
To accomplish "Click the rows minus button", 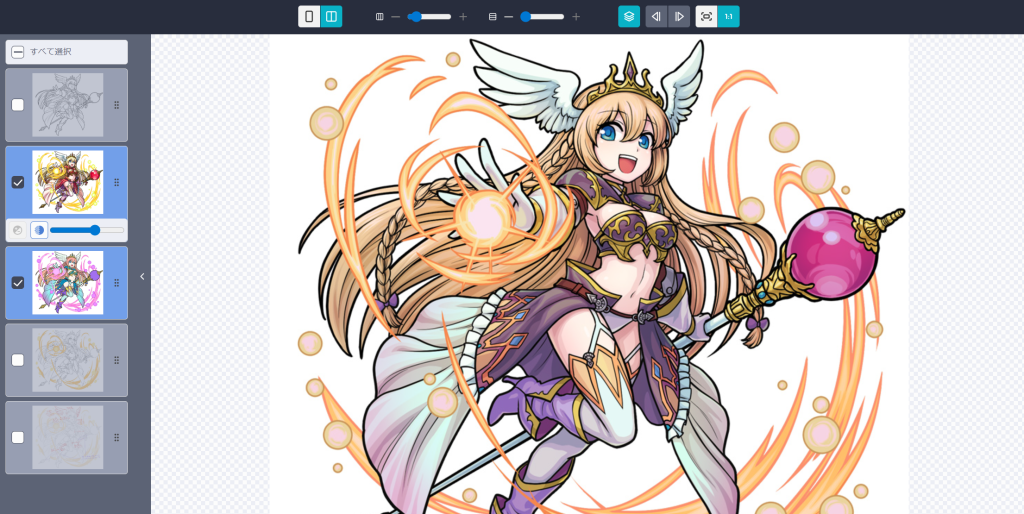I will (508, 17).
